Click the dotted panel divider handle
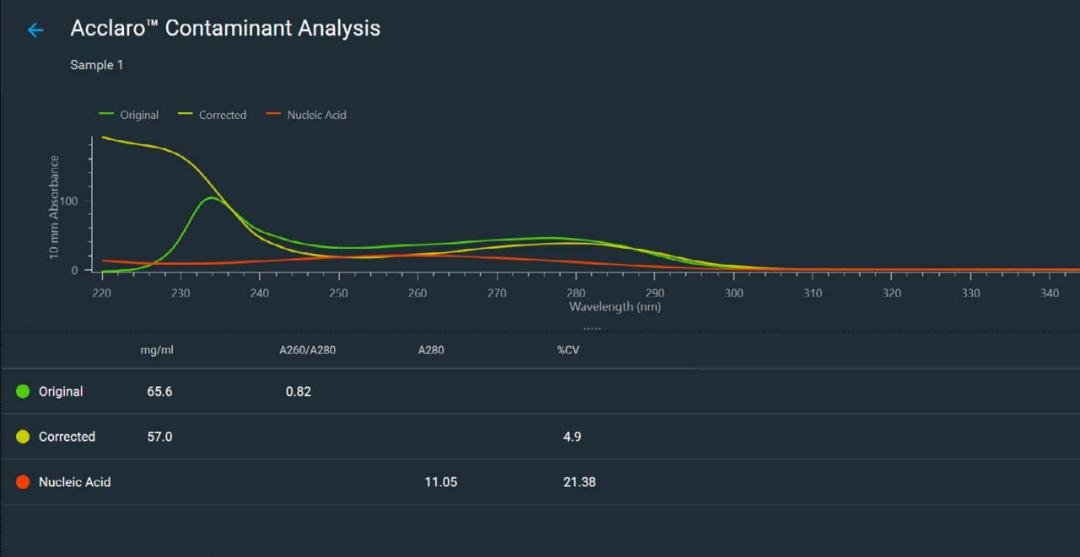 (x=592, y=327)
